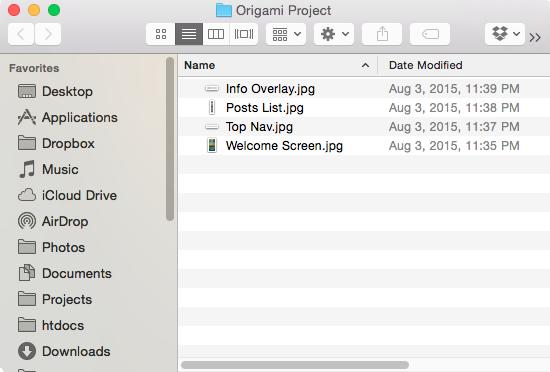The width and height of the screenshot is (550, 372).
Task: Click the Info Overlay.jpg thumbnail icon
Action: click(x=212, y=88)
